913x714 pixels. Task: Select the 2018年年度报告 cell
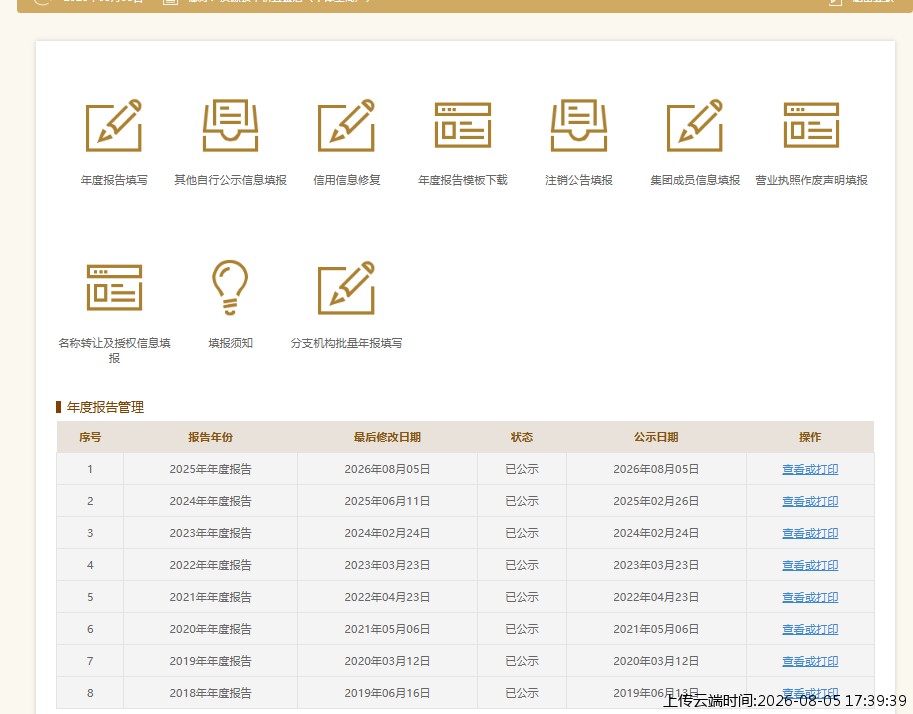coord(210,693)
